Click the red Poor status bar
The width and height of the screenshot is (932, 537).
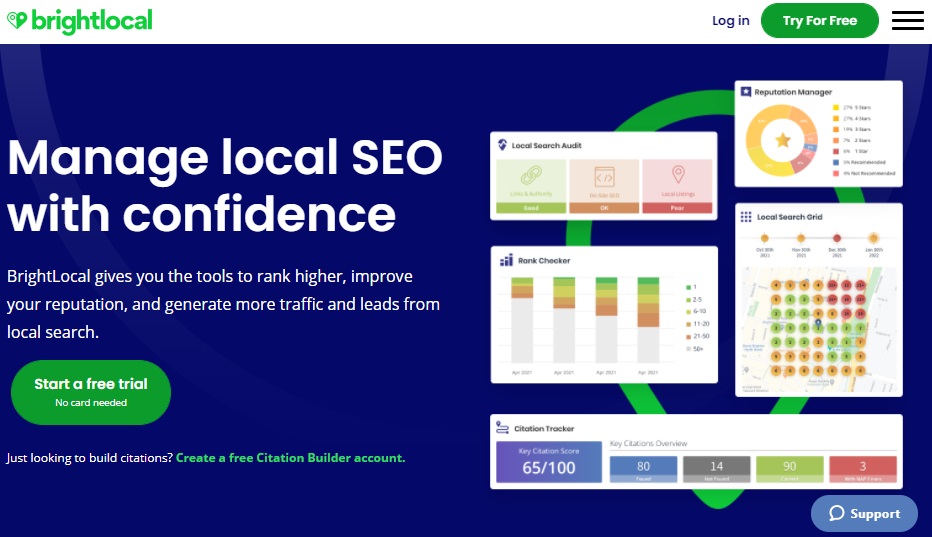click(678, 208)
